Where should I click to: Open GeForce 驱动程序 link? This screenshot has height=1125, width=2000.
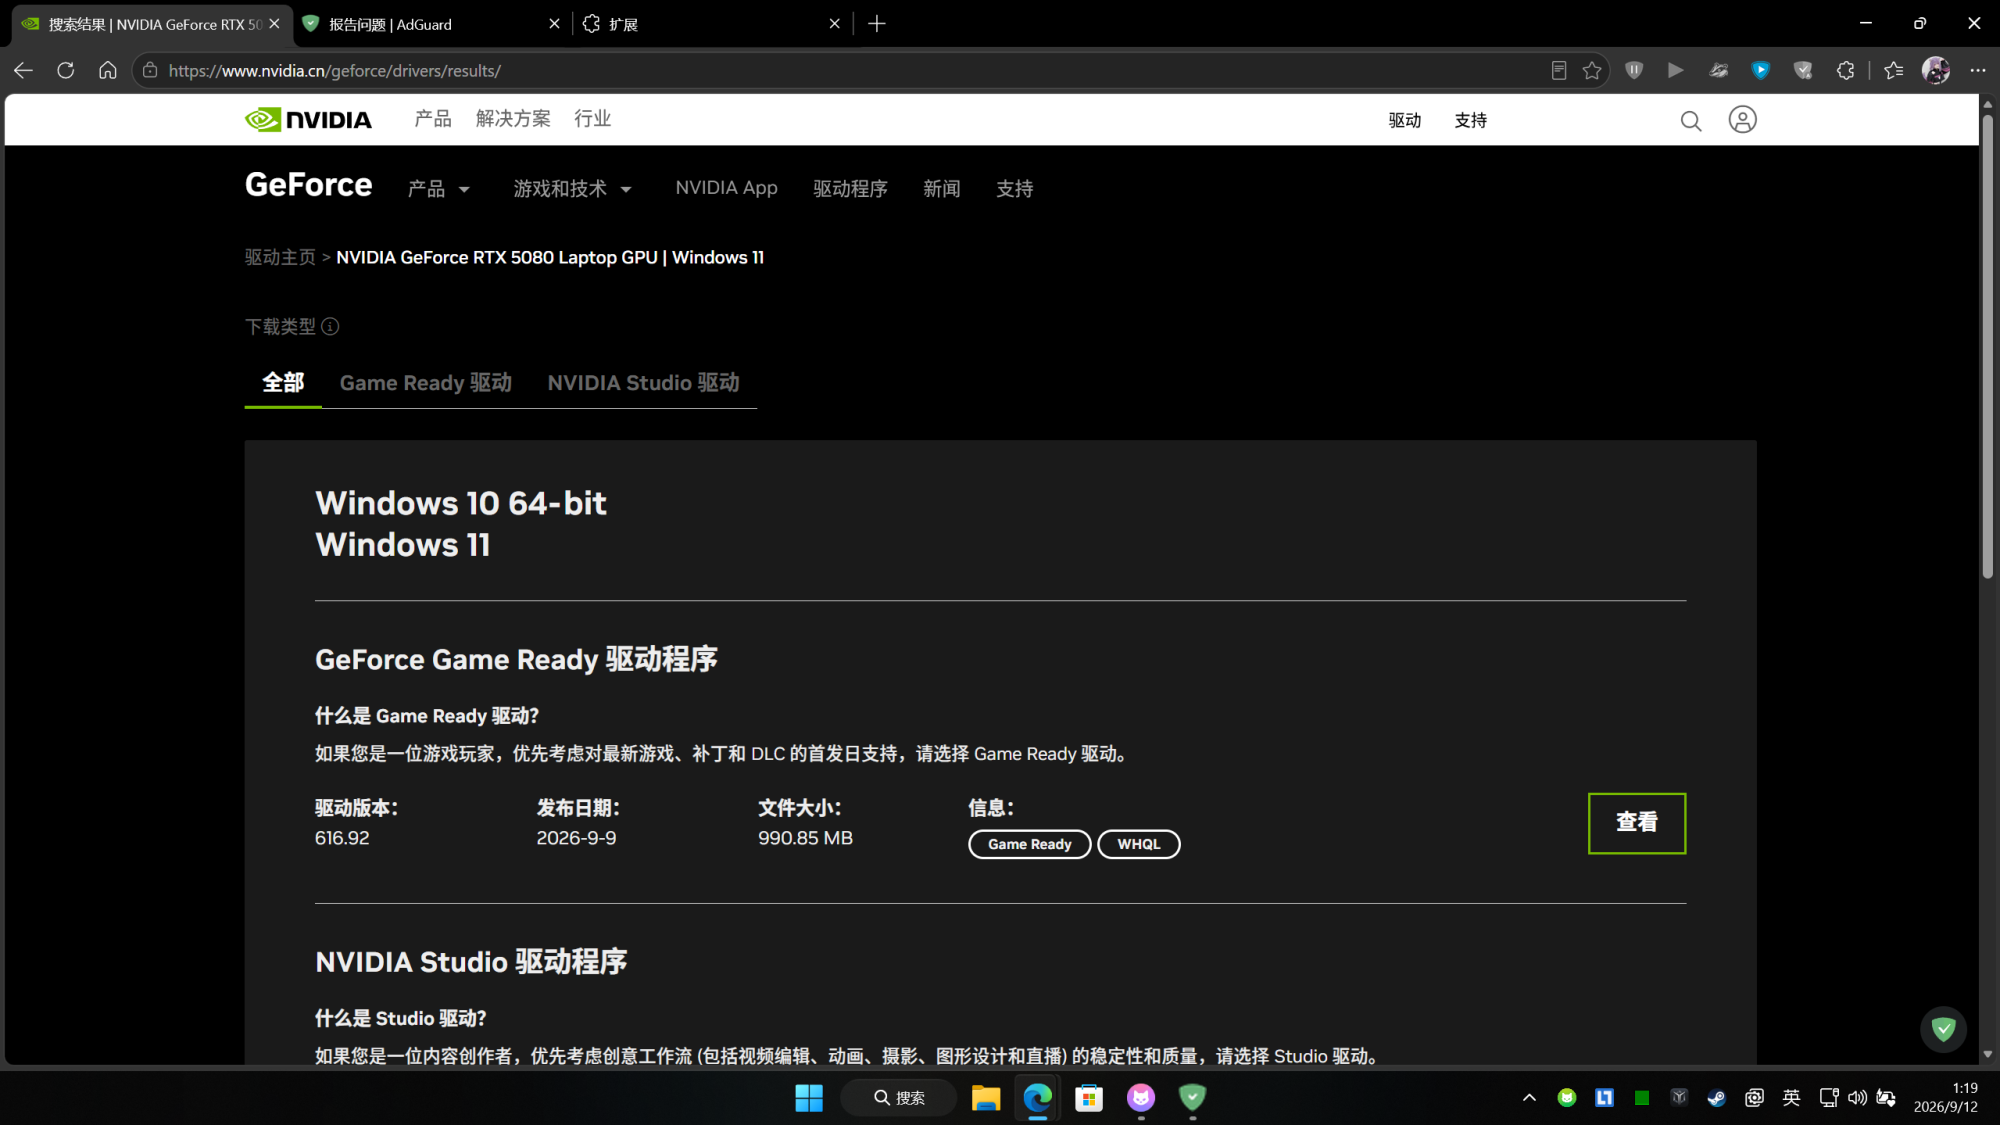[850, 189]
